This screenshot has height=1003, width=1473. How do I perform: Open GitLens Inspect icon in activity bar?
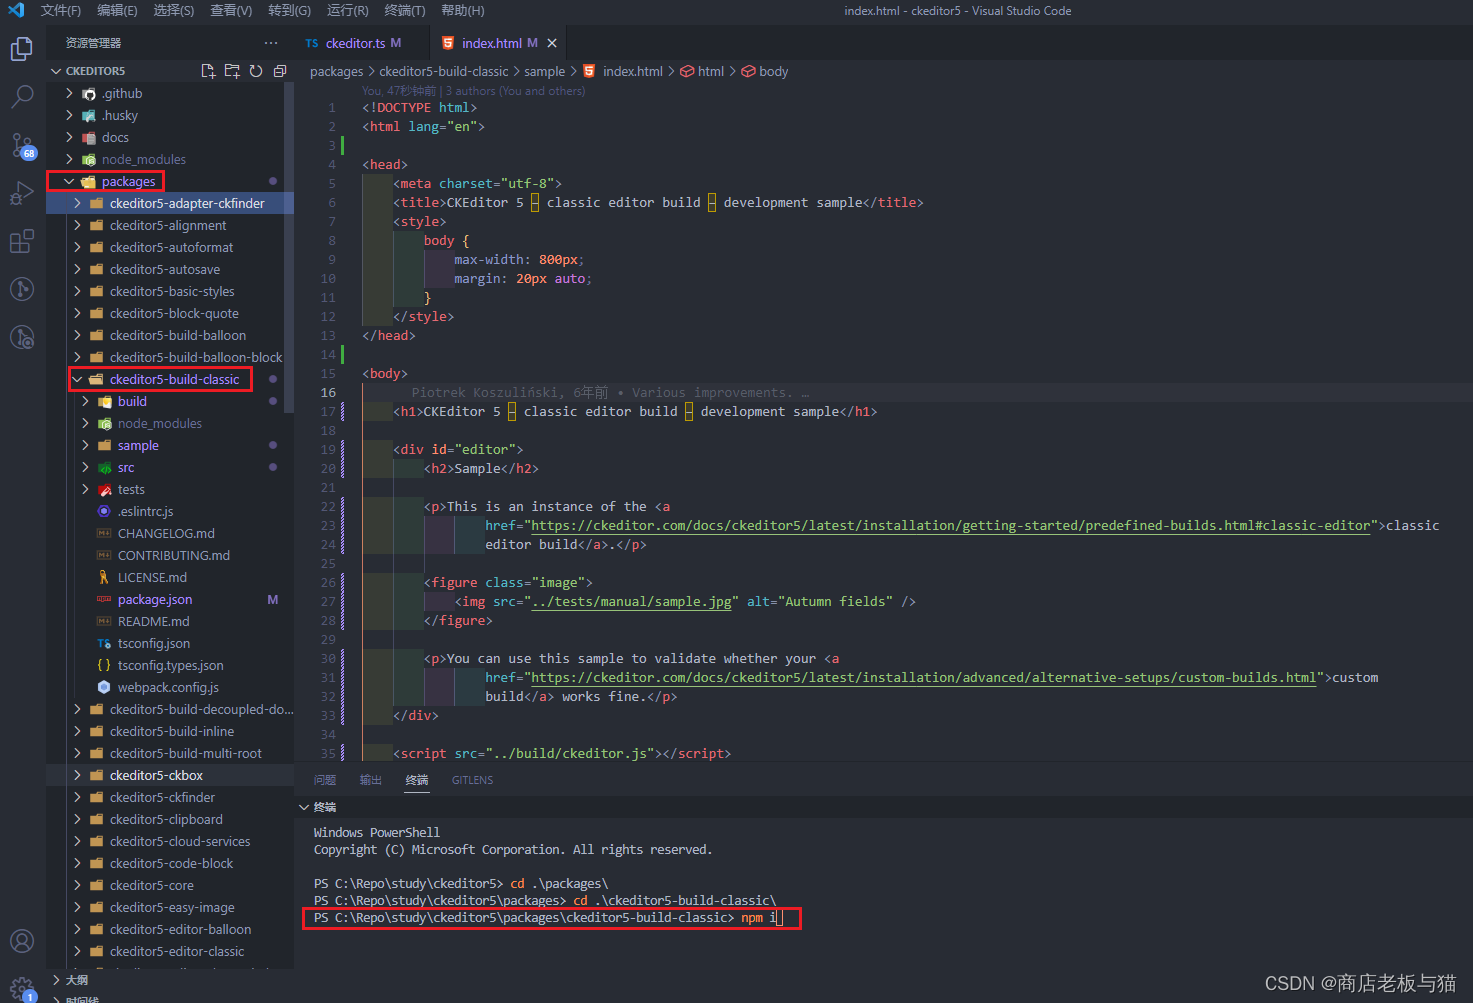[22, 337]
